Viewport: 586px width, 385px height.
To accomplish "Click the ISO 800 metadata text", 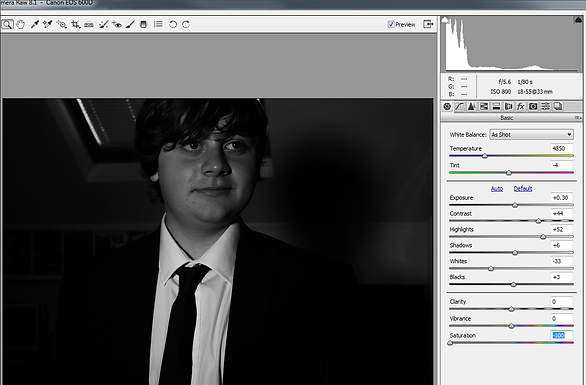I will [500, 92].
